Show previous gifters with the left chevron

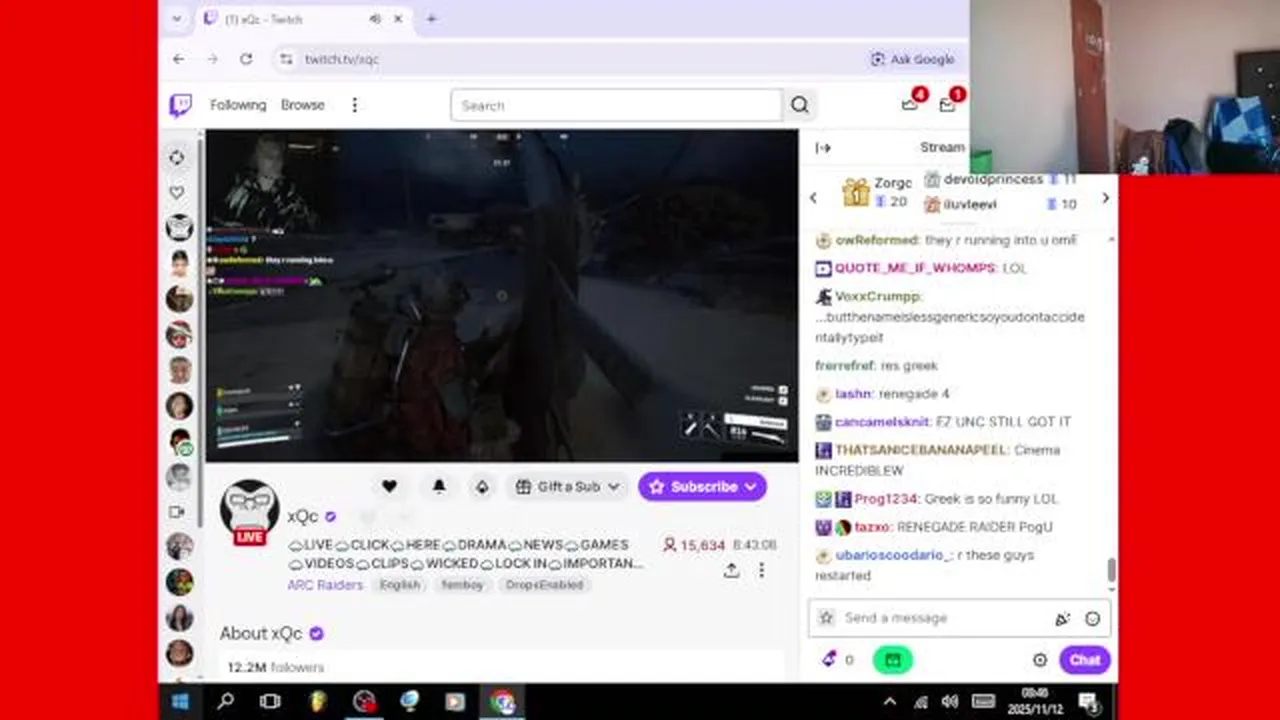813,198
